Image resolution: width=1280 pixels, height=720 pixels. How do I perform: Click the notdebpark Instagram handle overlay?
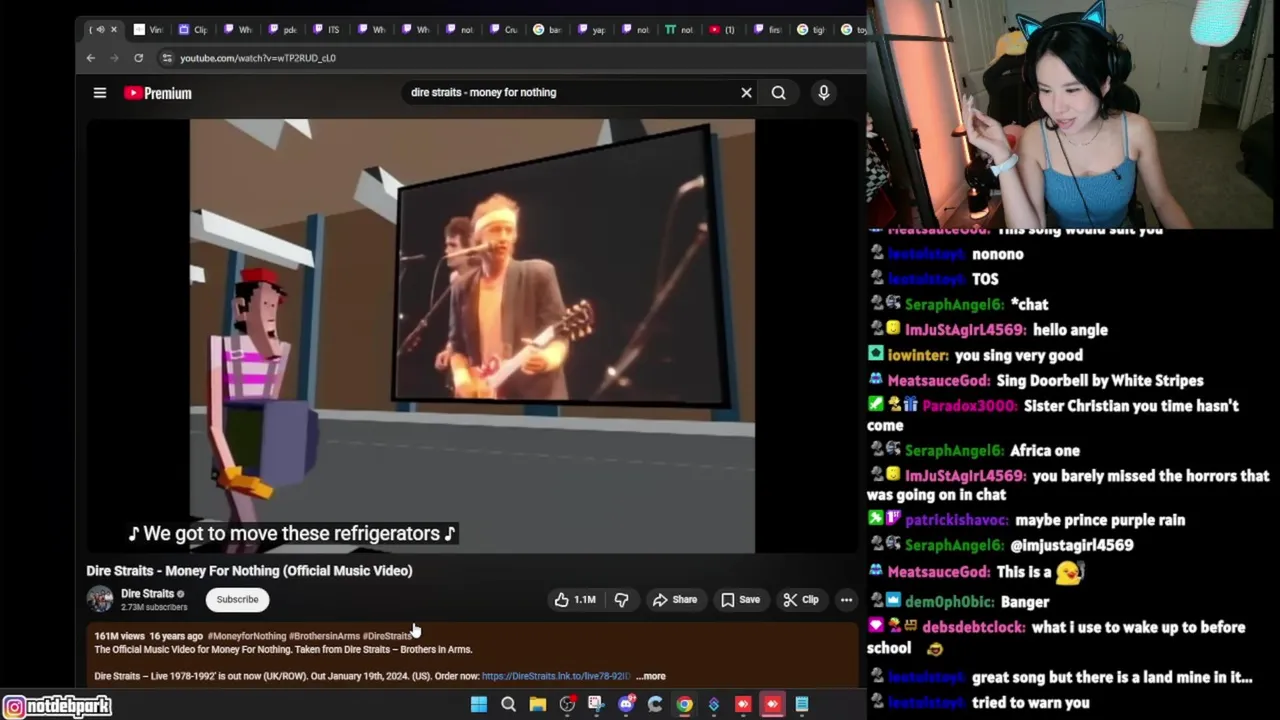57,706
